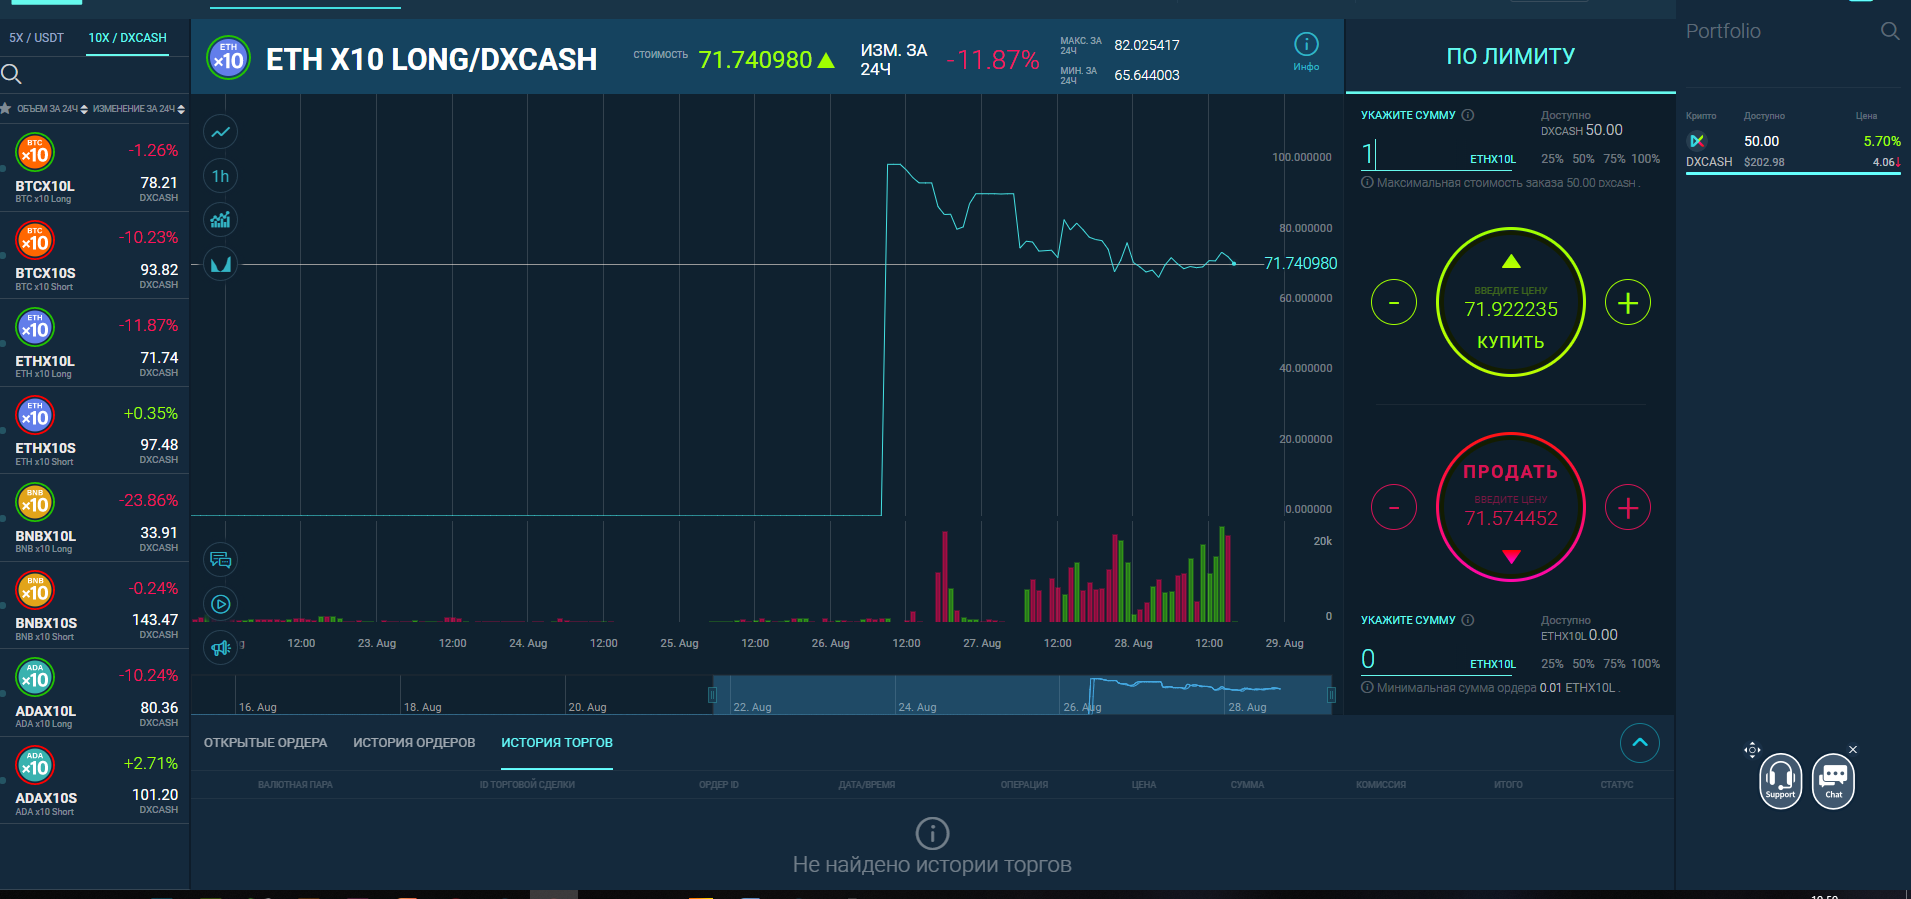Screen dimensions: 1911x899
Task: Open the Chat bubble icon
Action: 1833,781
